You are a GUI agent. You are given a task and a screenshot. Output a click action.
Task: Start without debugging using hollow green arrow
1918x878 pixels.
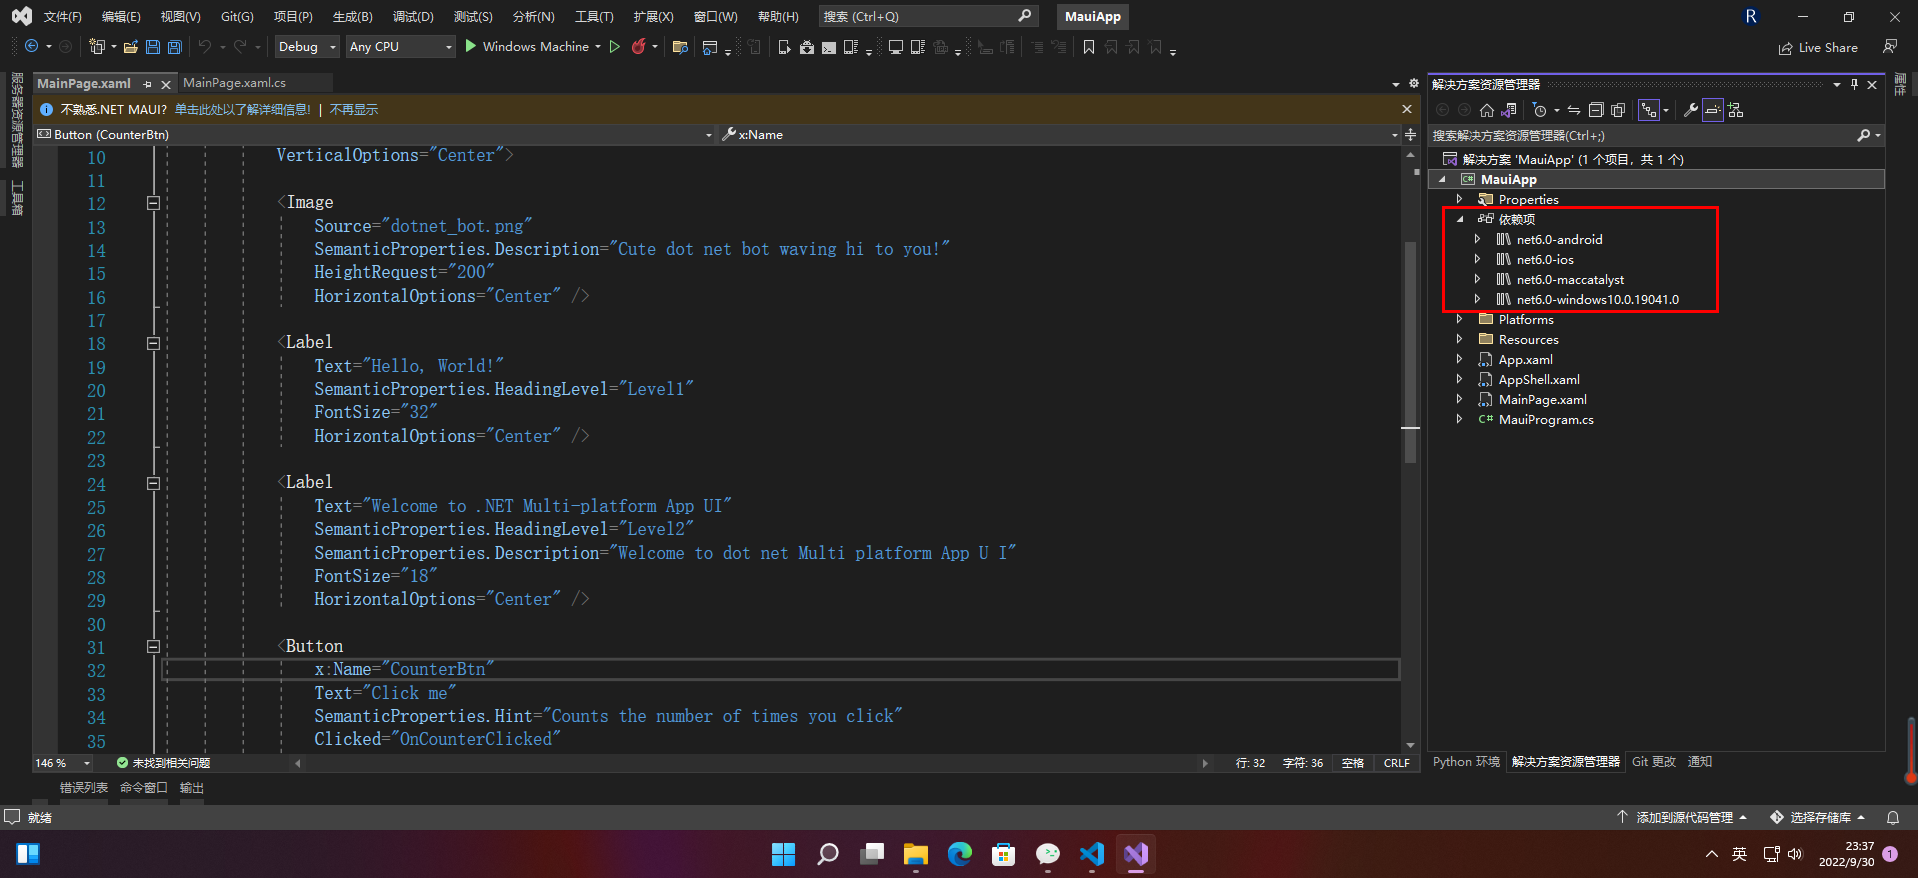pyautogui.click(x=615, y=46)
